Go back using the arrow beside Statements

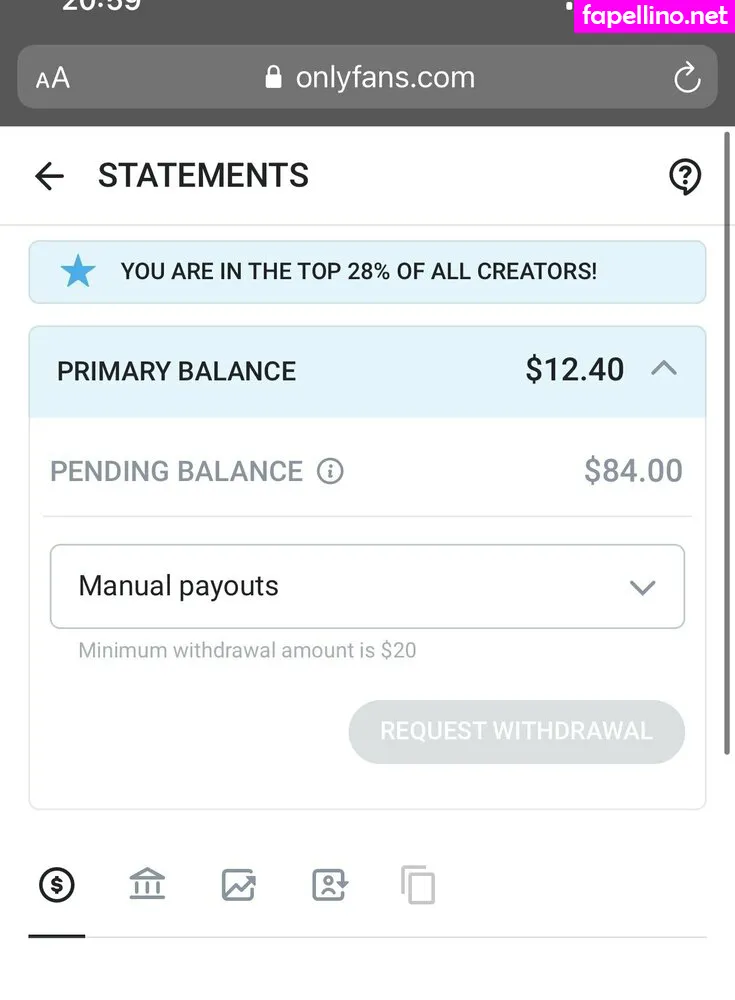(x=49, y=177)
